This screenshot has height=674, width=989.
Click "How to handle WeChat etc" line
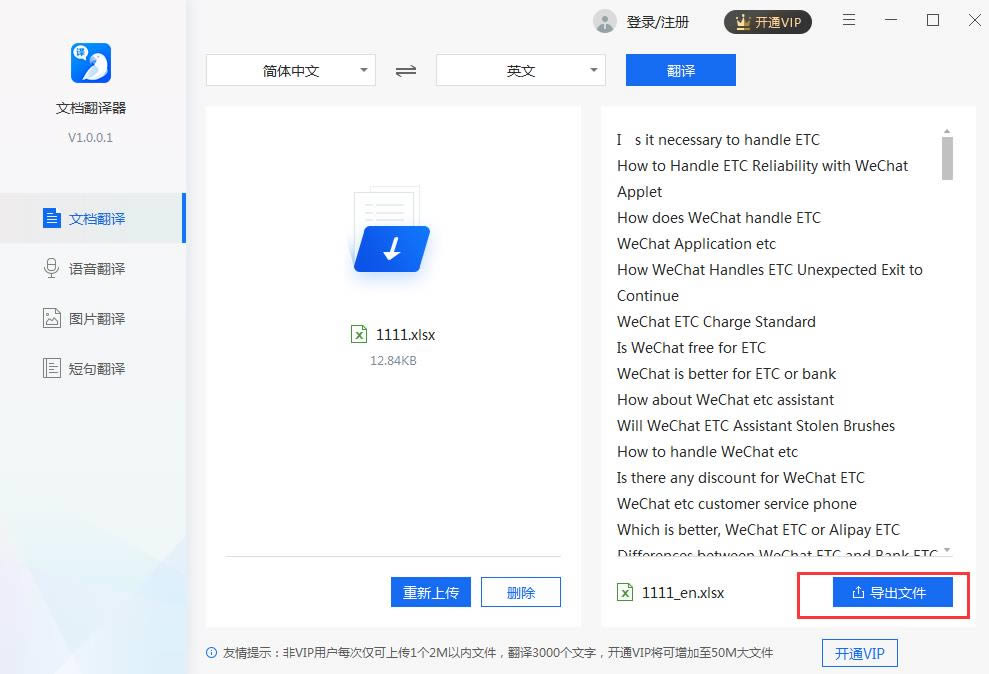click(x=707, y=451)
